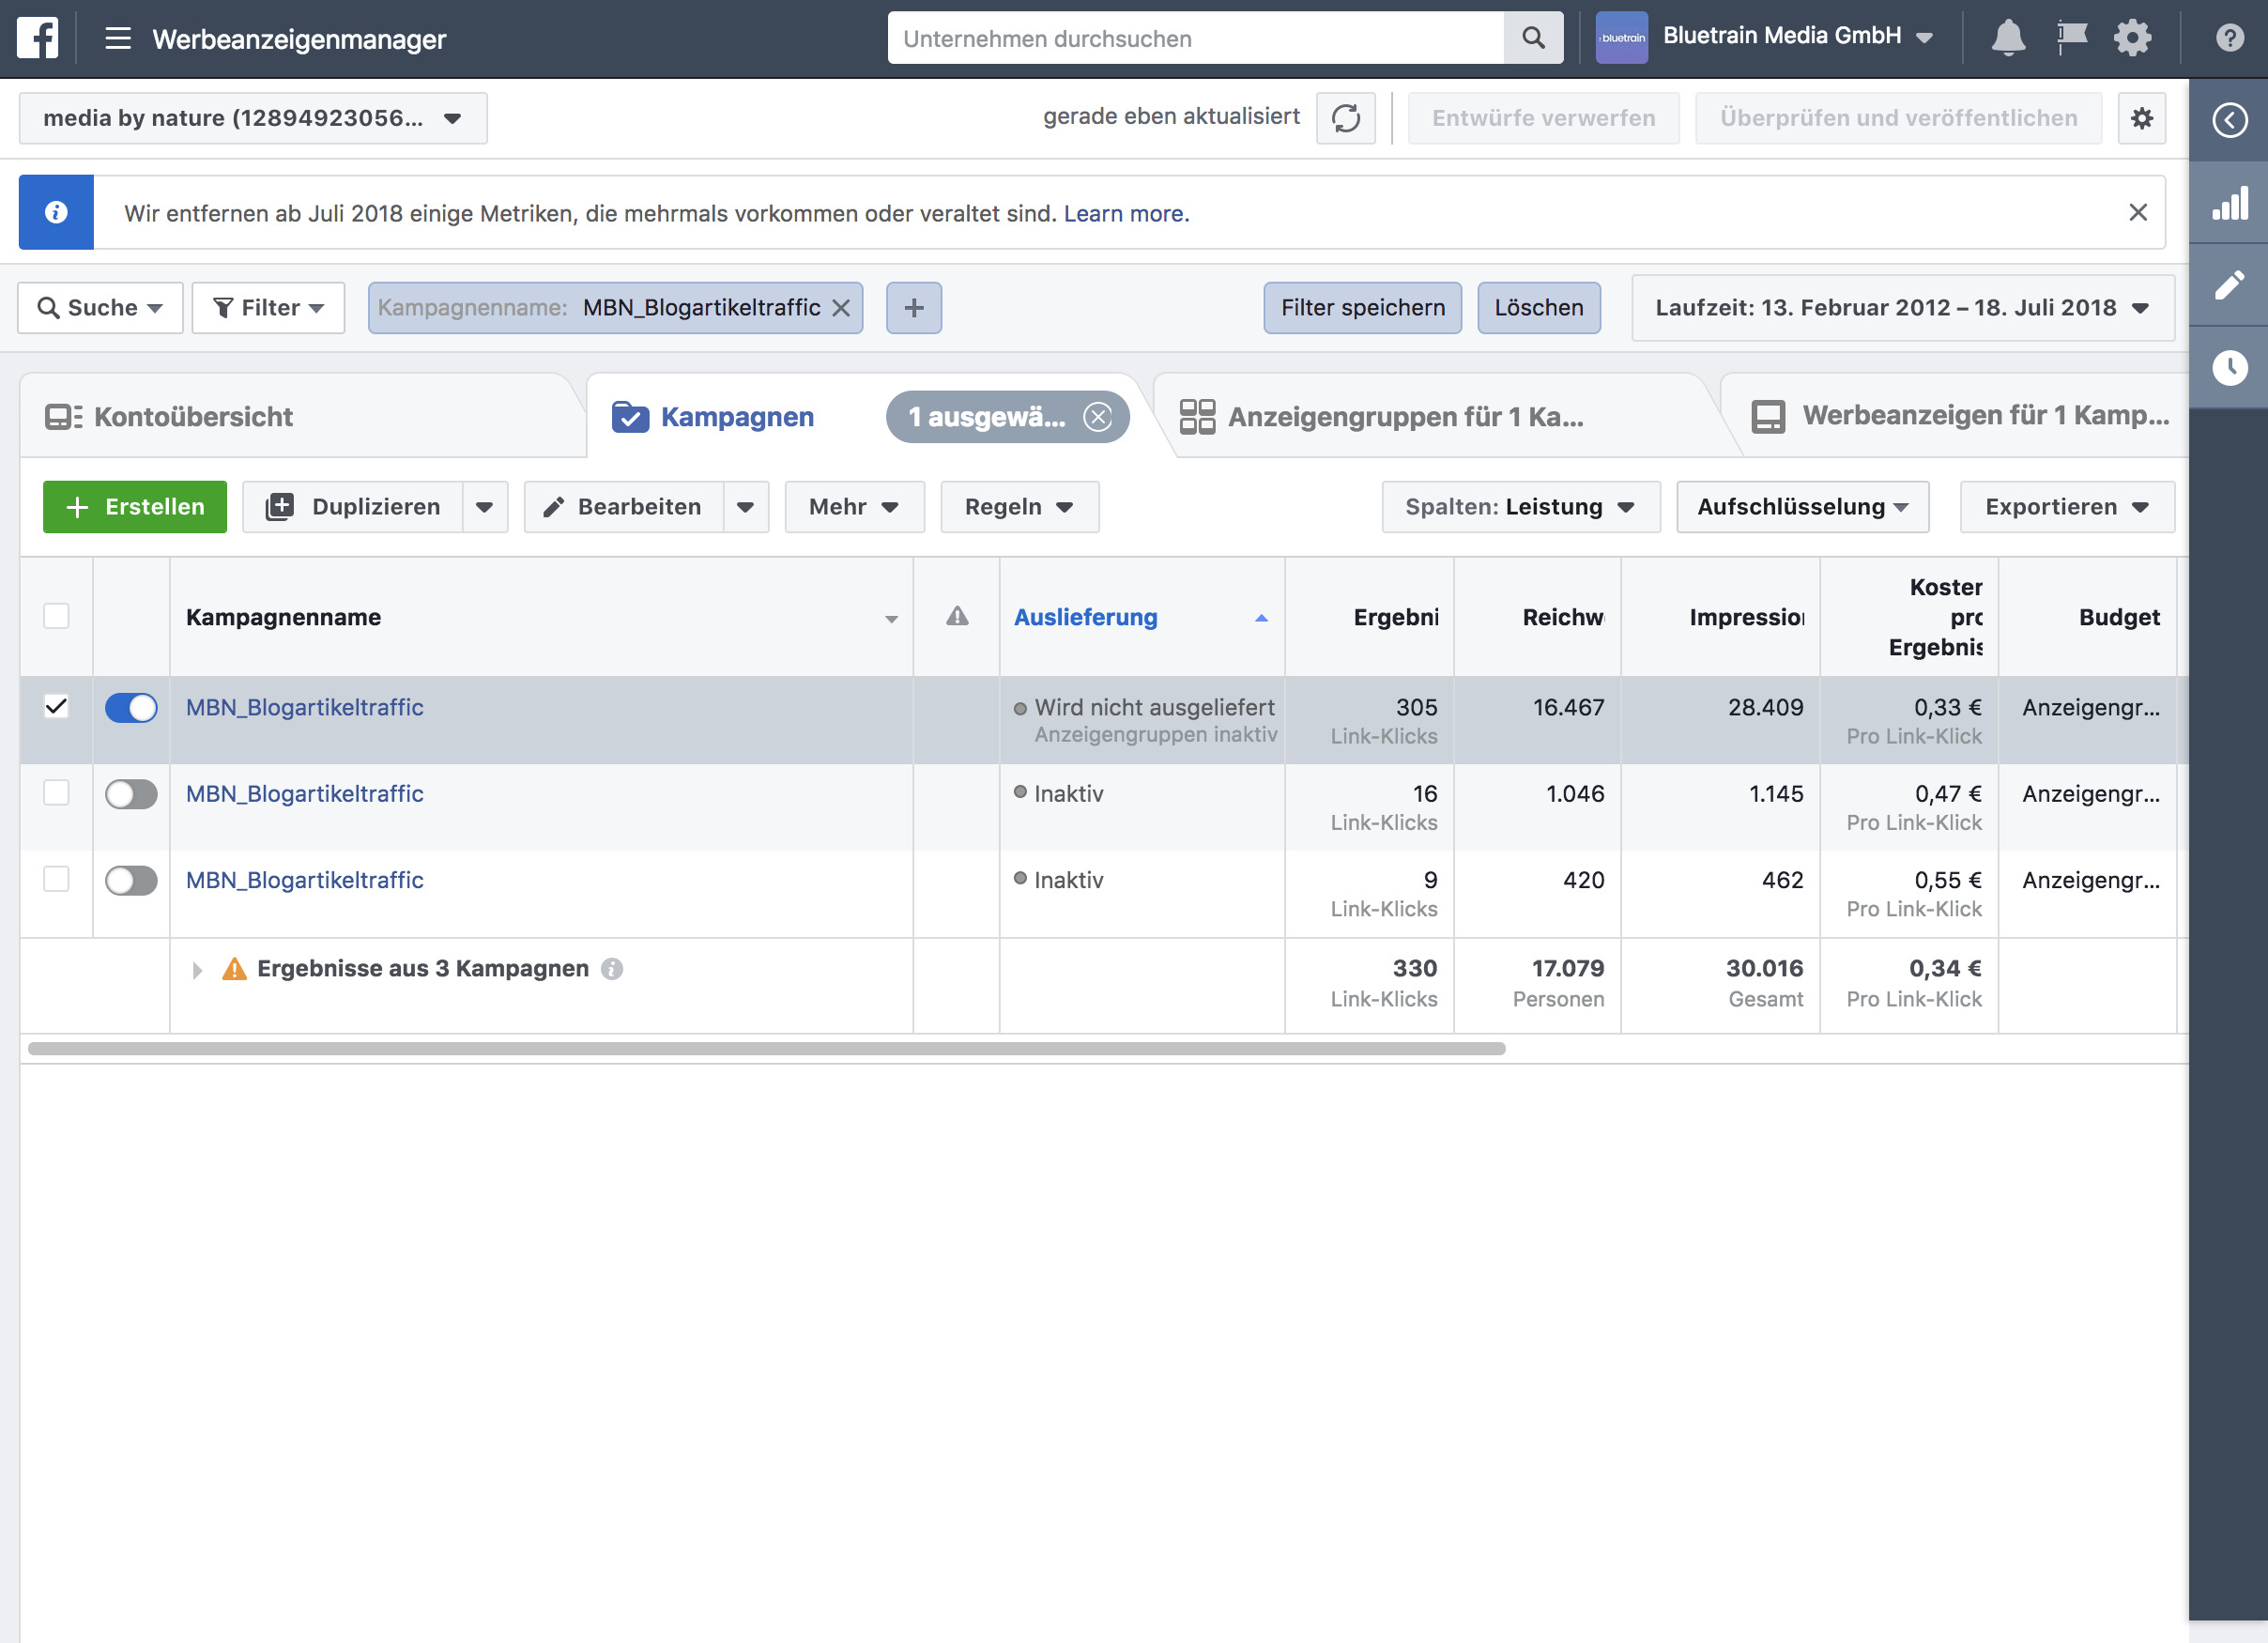Switch to Anzeigengruppen für 1 Kampagne tab
Screen dimensions: 2268x1643
point(1404,417)
